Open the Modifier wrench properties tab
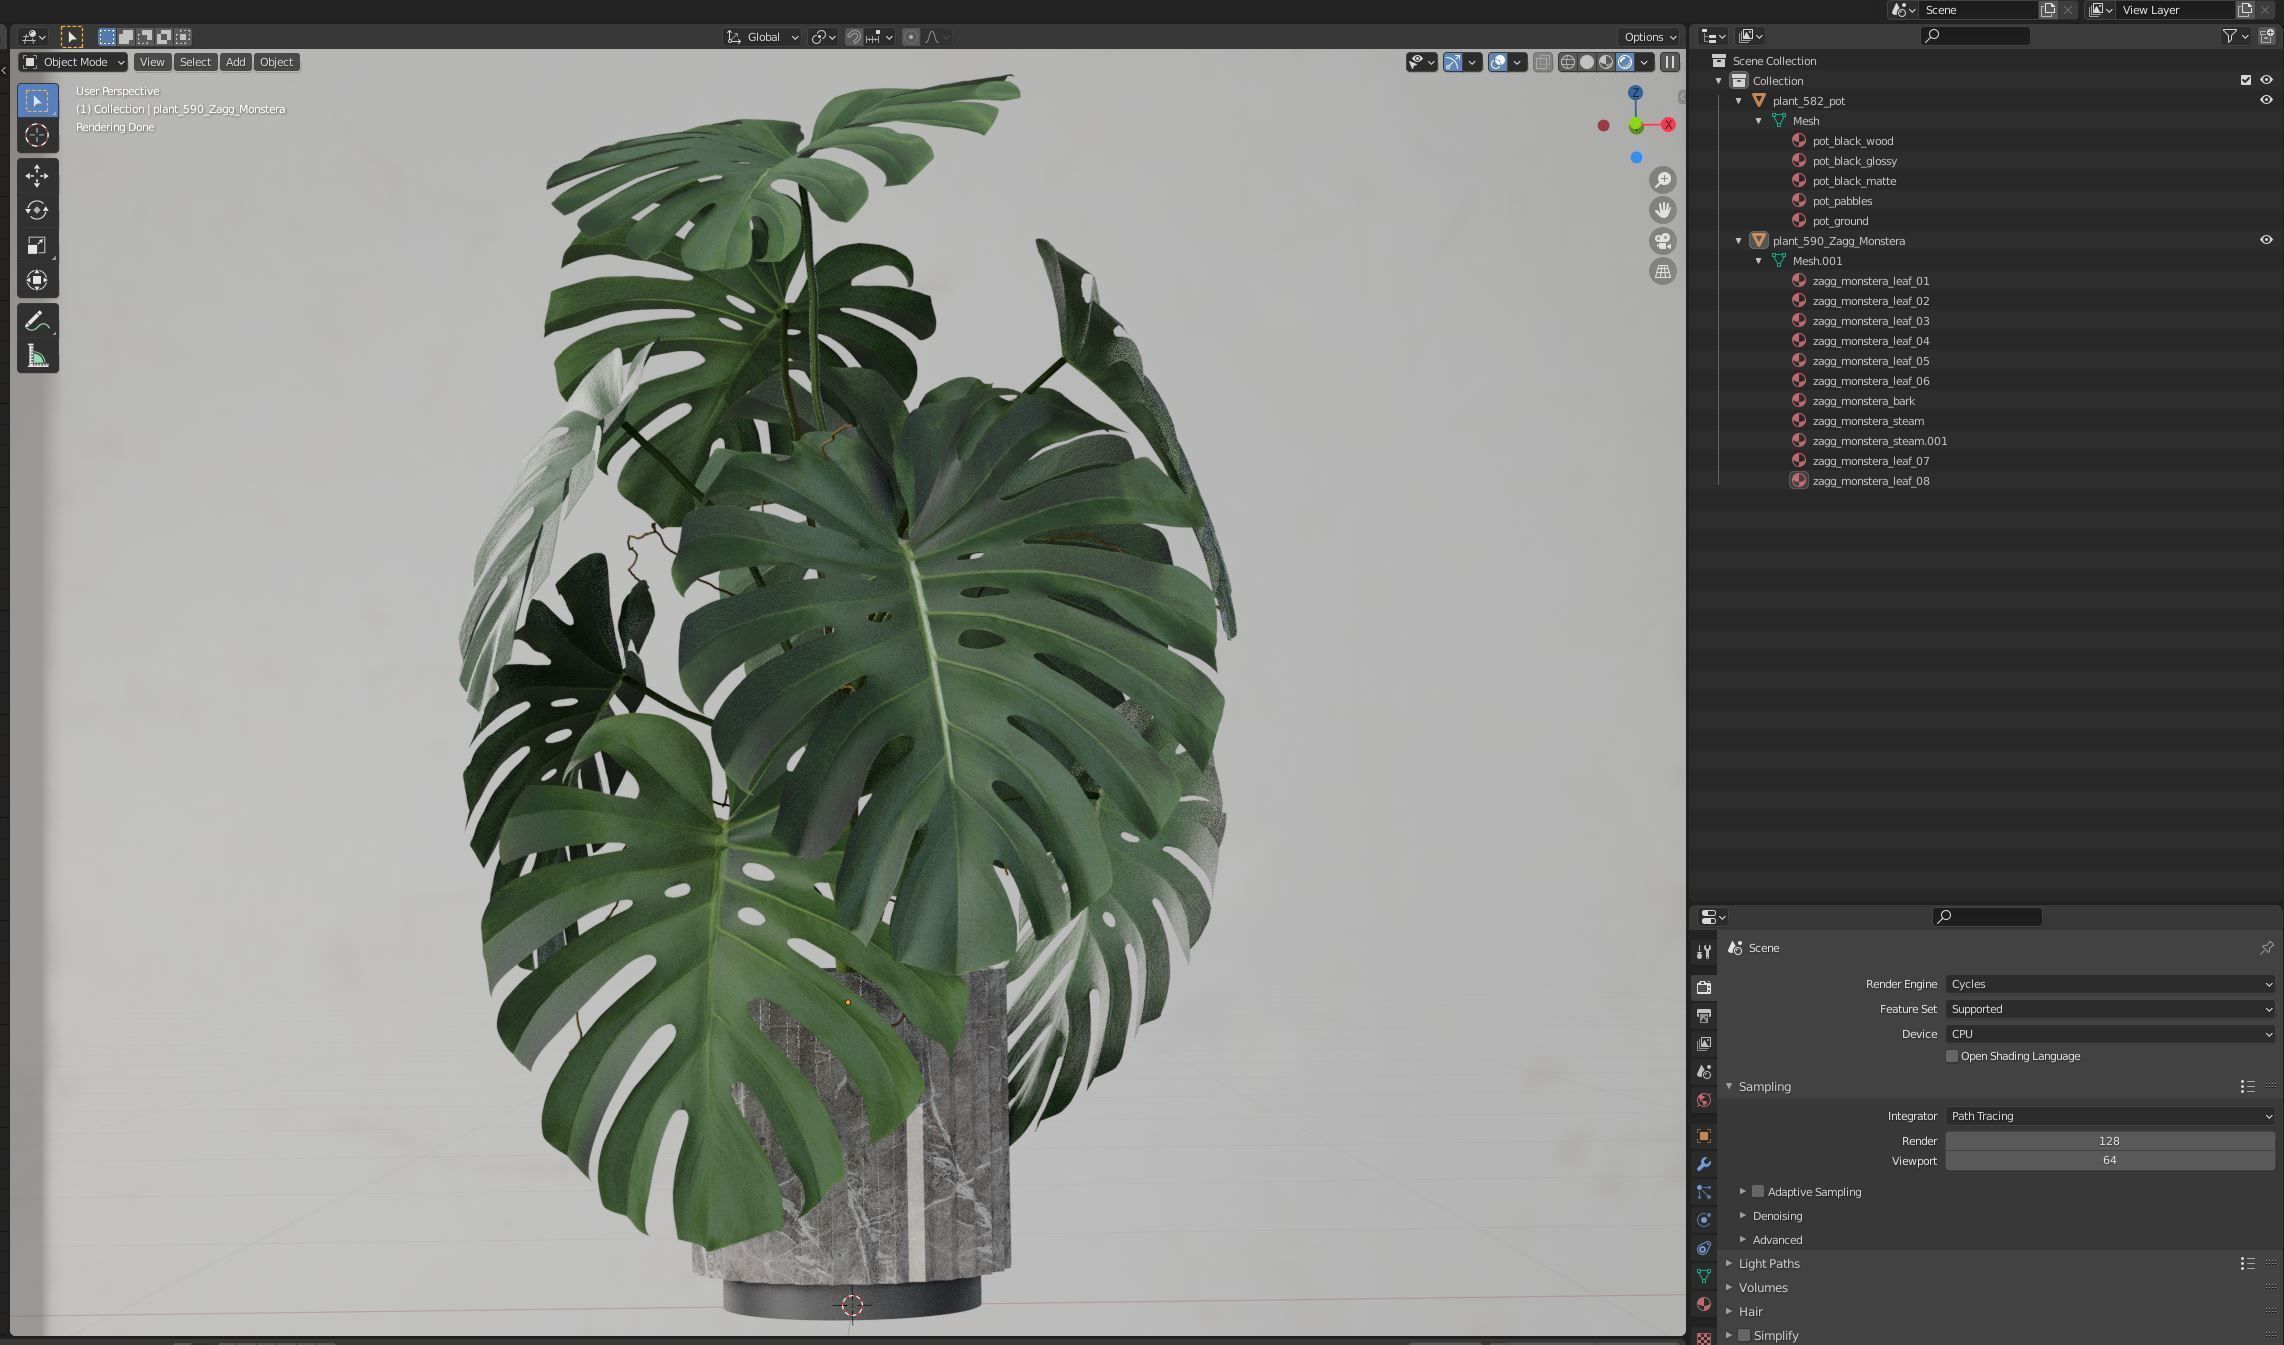This screenshot has width=2284, height=1345. pos(1704,1164)
